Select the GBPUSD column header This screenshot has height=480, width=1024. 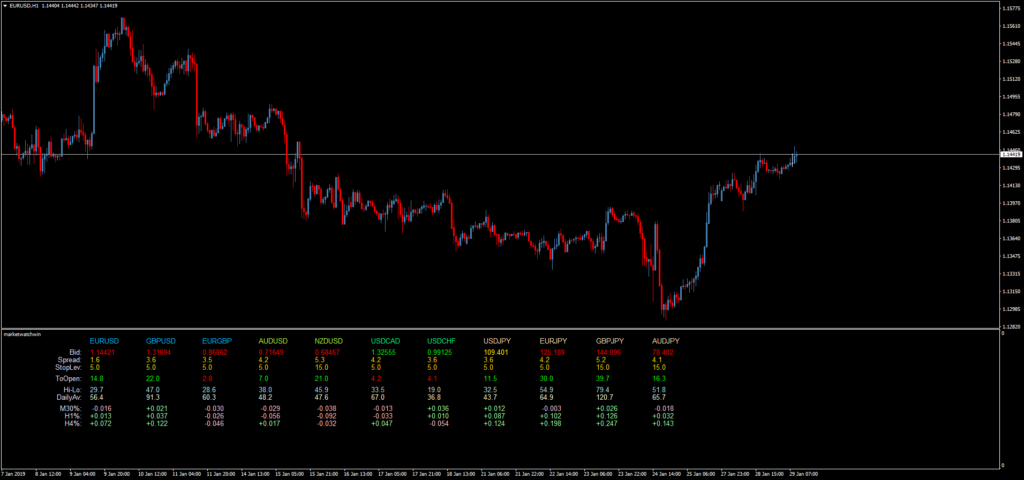click(160, 341)
